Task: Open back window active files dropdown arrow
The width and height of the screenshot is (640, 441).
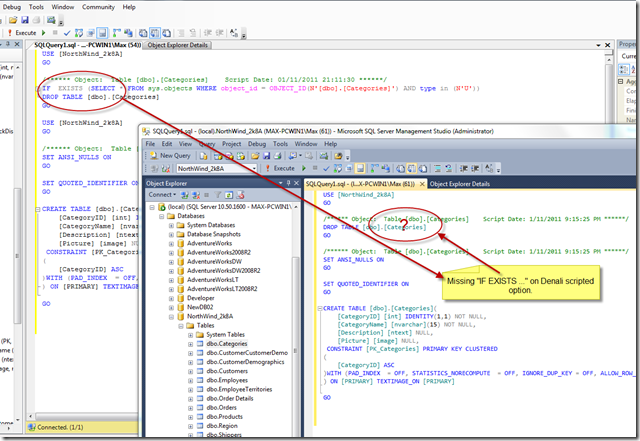Action: tap(598, 45)
